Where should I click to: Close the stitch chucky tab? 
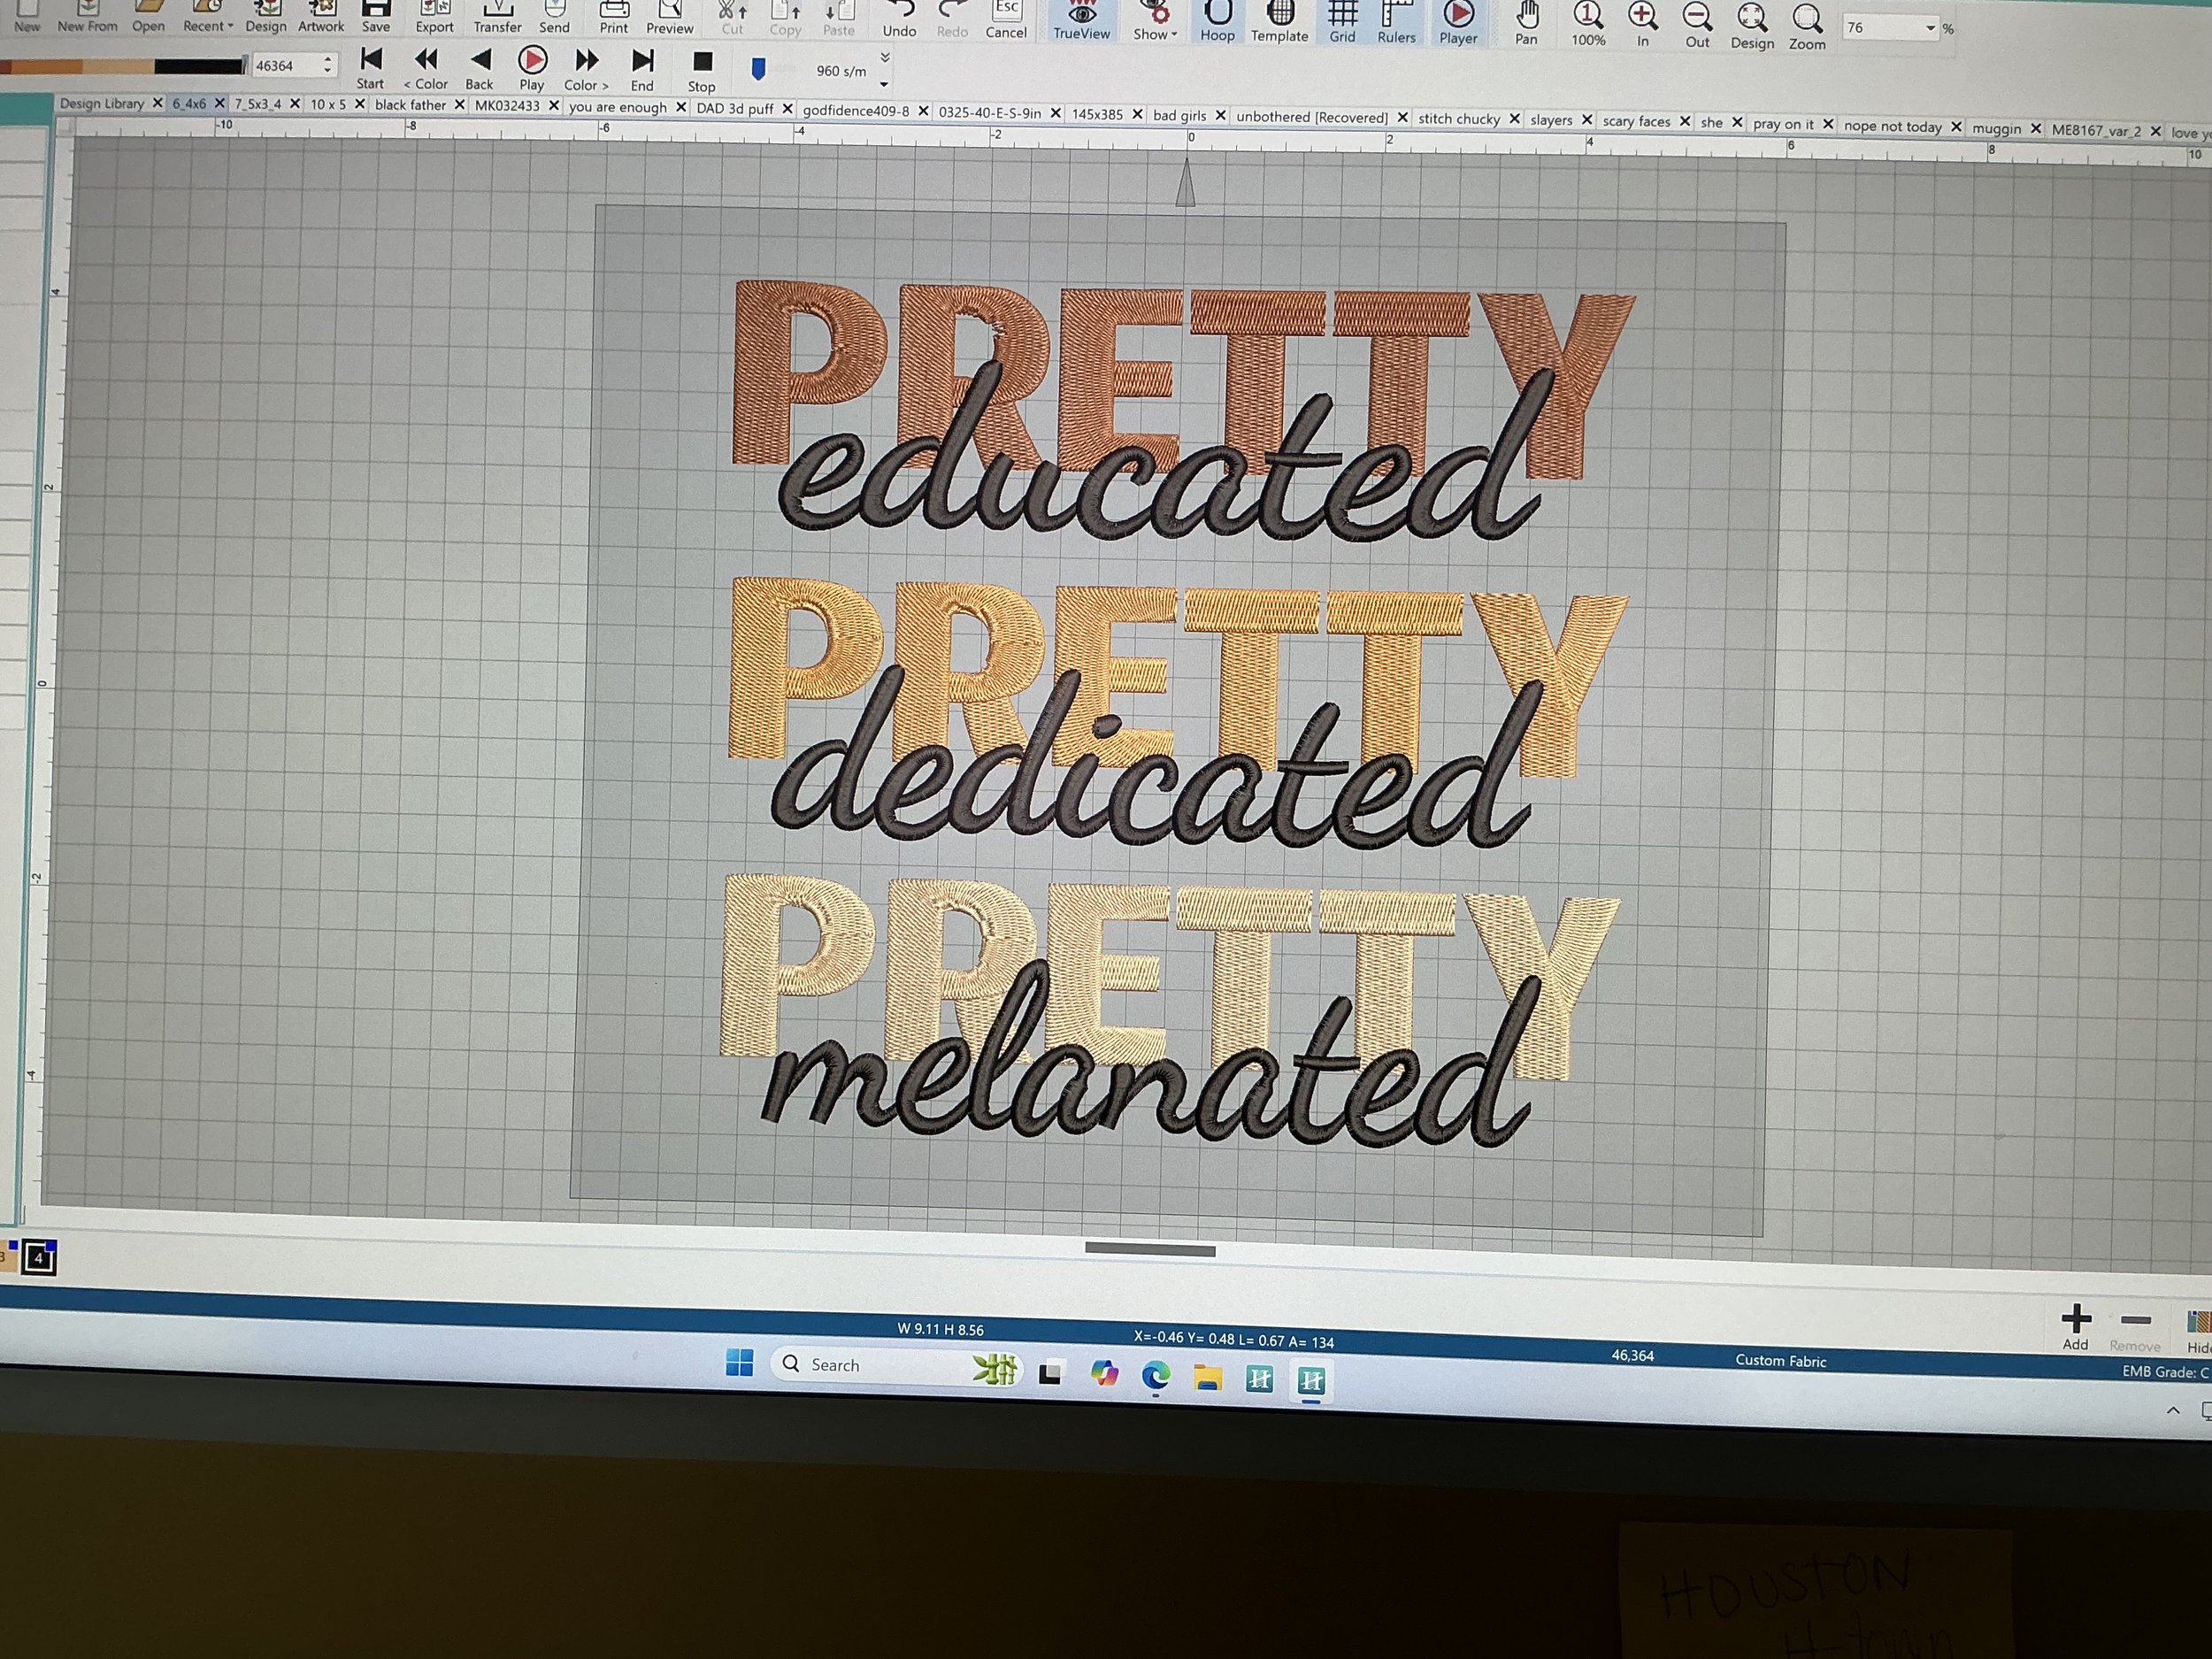[1514, 119]
